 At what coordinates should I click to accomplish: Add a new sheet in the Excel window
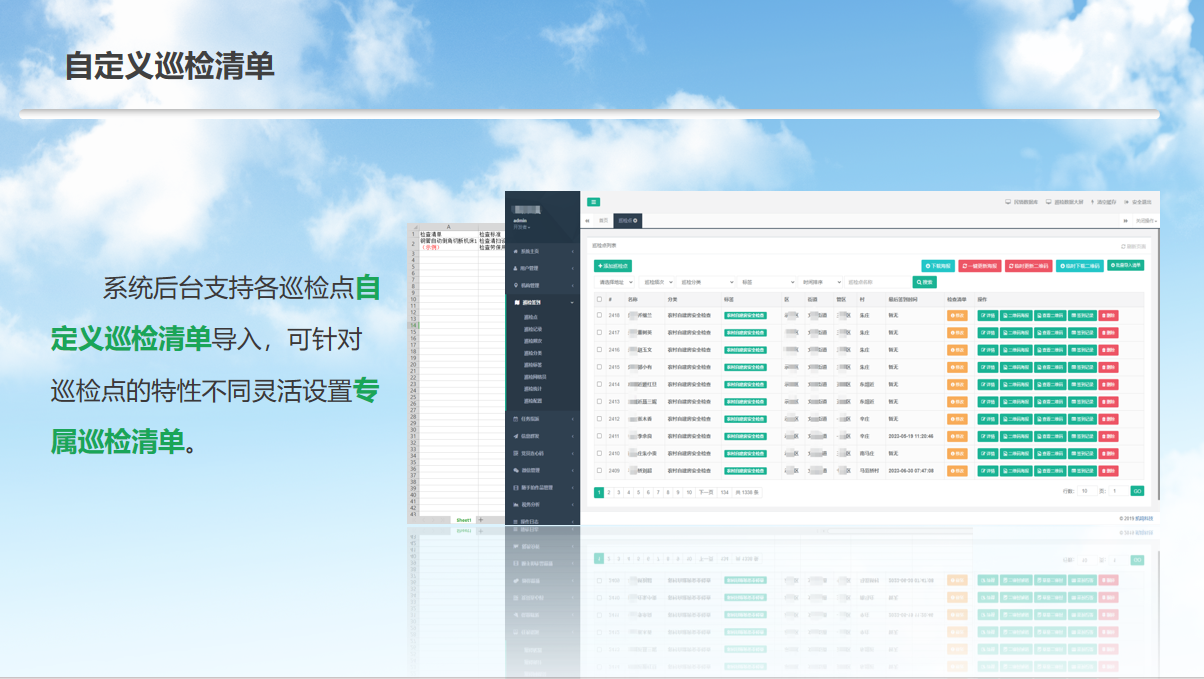point(481,520)
